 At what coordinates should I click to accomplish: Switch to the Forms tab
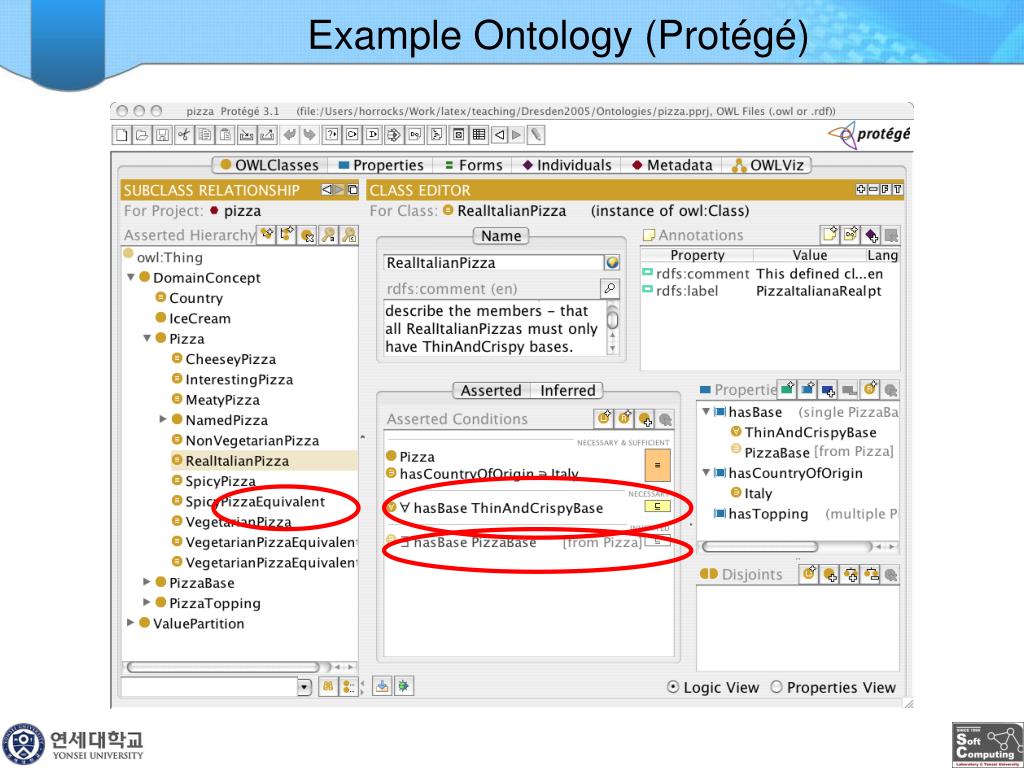click(x=473, y=165)
